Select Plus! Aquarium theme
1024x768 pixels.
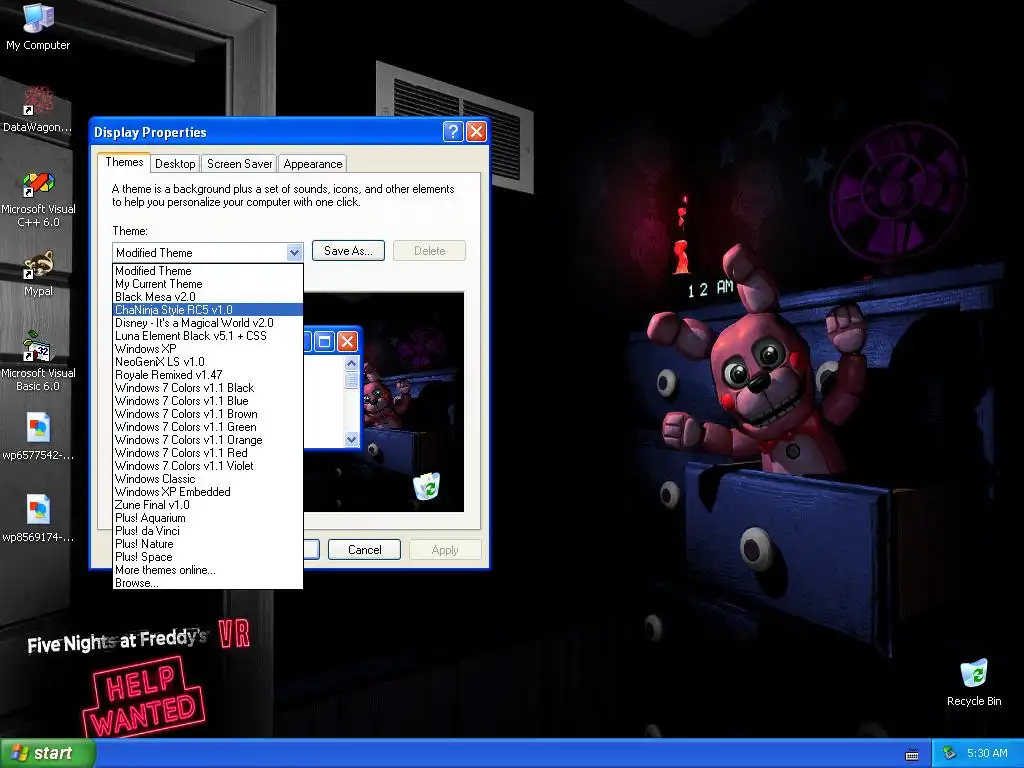click(x=208, y=518)
